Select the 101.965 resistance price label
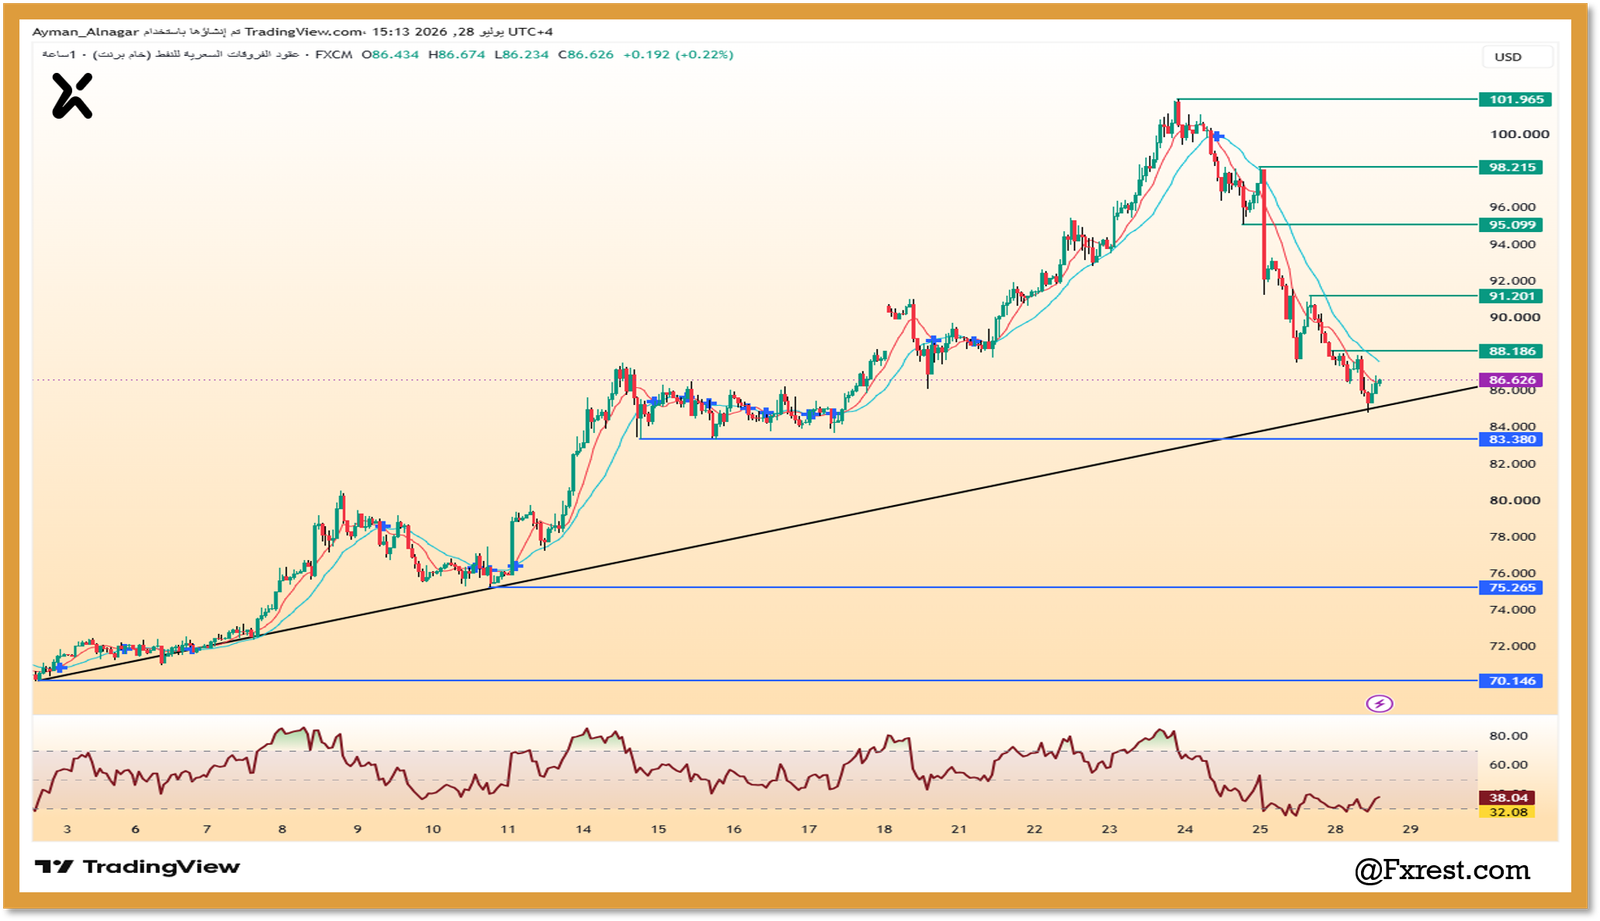This screenshot has width=1600, height=921. click(1515, 99)
